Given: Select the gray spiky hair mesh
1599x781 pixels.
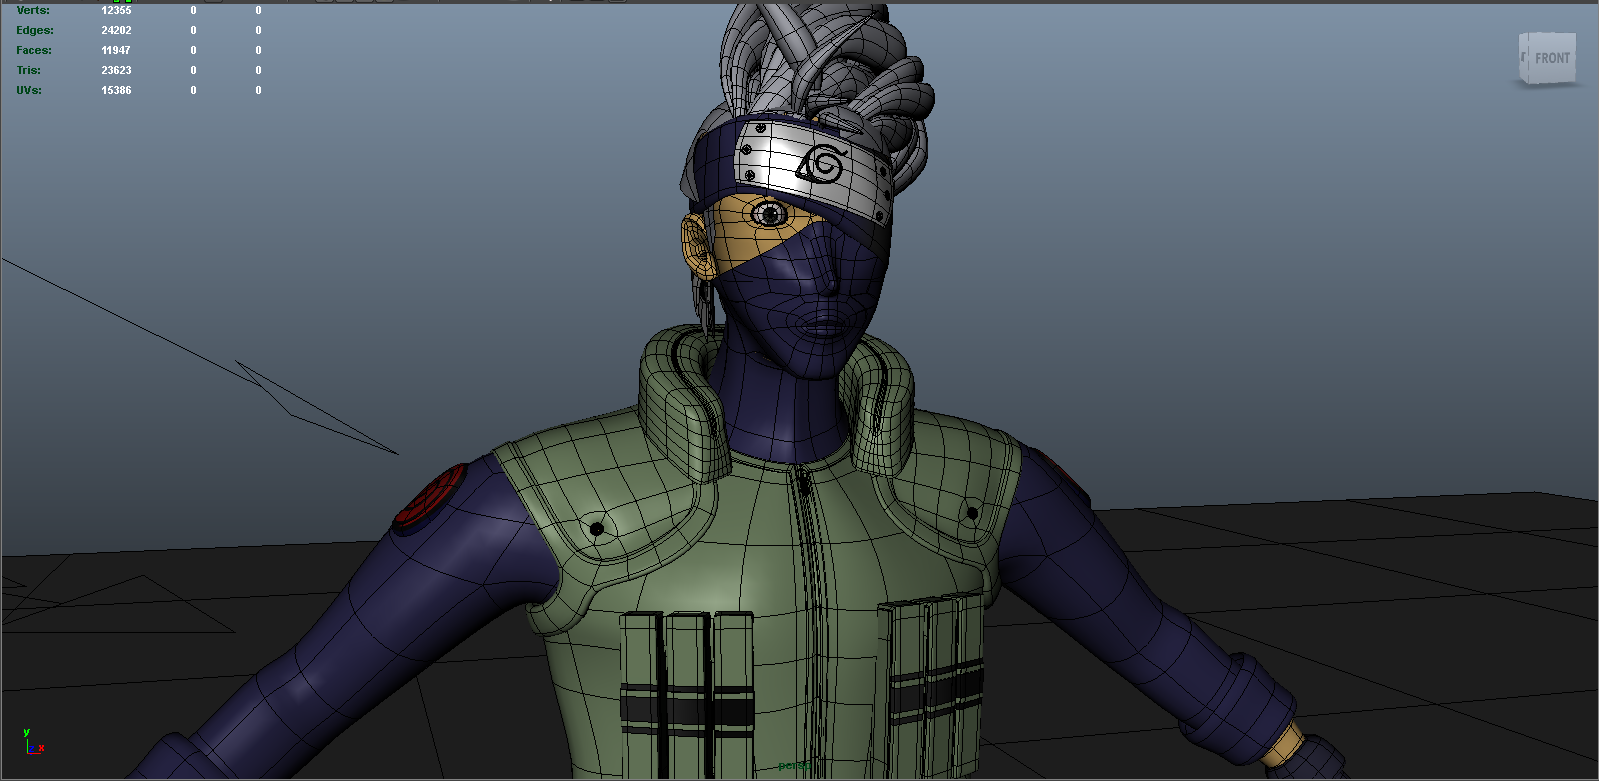Looking at the screenshot, I should [x=820, y=70].
